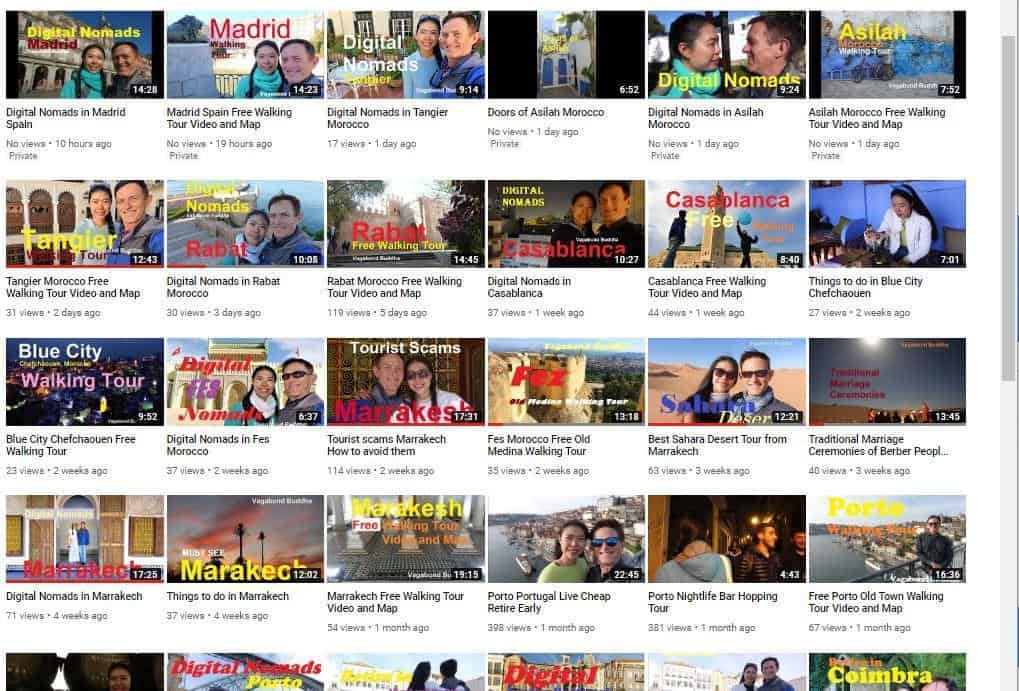The height and width of the screenshot is (691, 1019).
Task: Play Things to do in Blue City Chefchaouen
Action: [887, 224]
